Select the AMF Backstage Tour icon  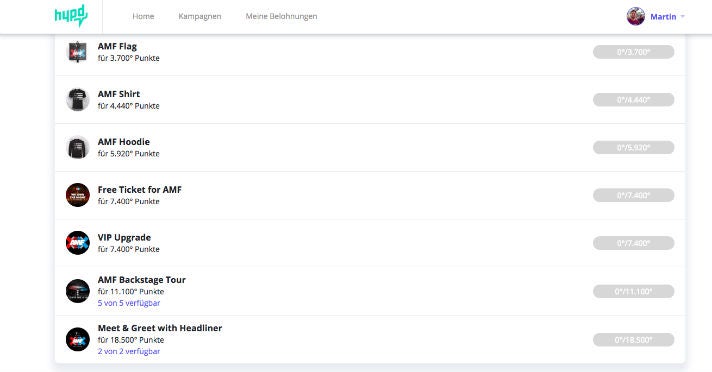pyautogui.click(x=78, y=291)
